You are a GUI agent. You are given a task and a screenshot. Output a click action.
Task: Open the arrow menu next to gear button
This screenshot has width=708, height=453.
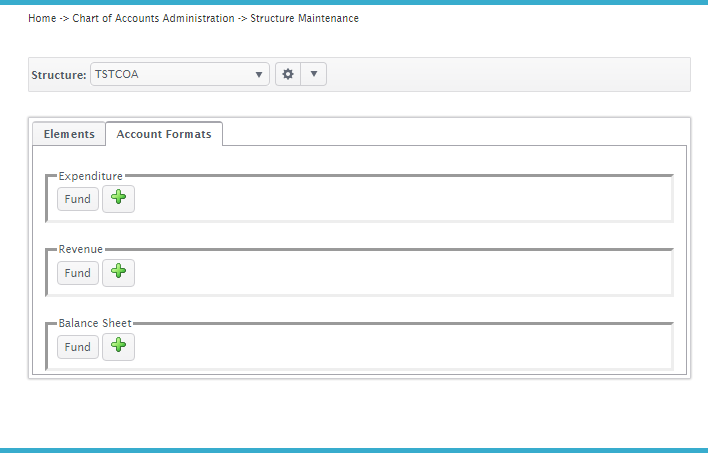(314, 74)
